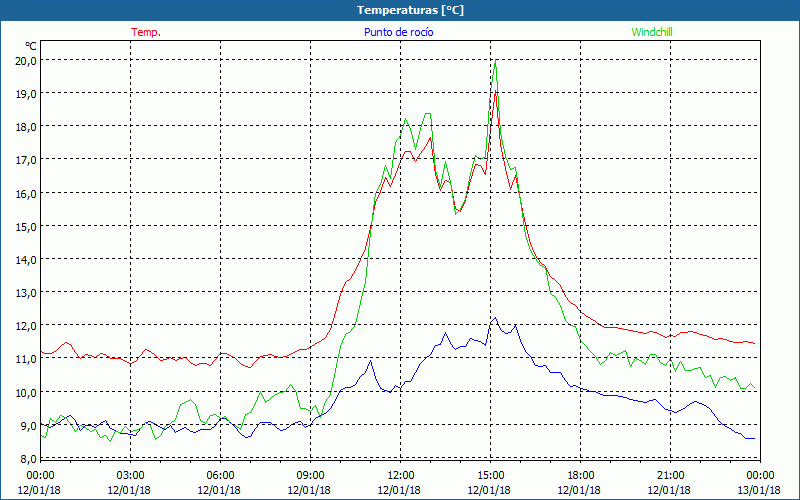Click the "03:00" time axis label
The height and width of the screenshot is (500, 800).
(x=130, y=476)
